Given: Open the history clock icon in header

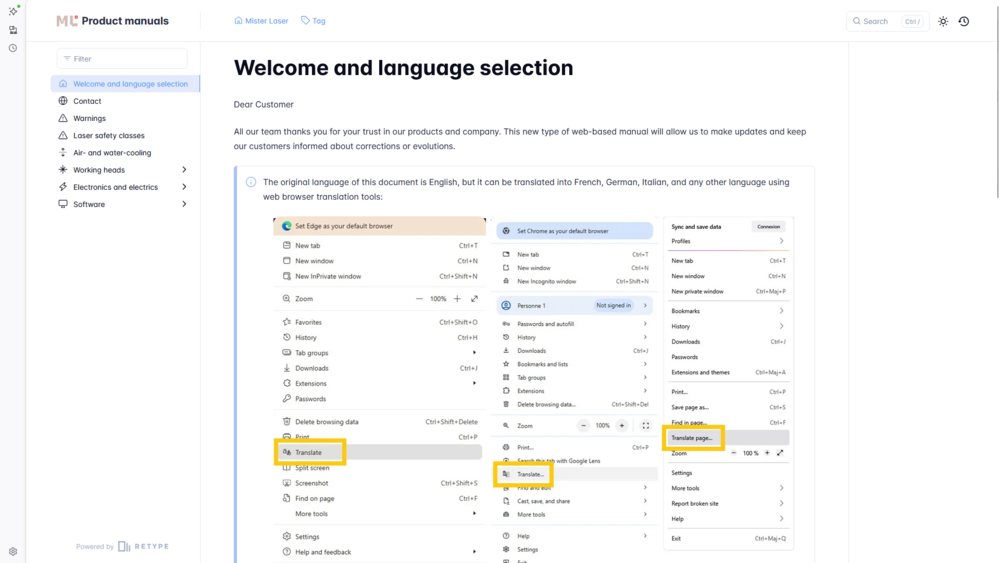Looking at the screenshot, I should pyautogui.click(x=964, y=21).
